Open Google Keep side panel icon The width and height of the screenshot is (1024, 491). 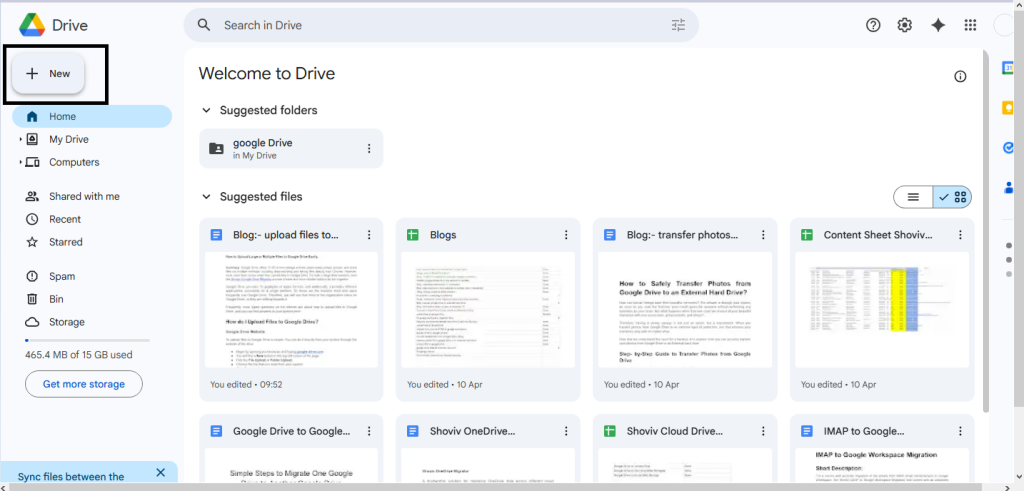[1009, 108]
